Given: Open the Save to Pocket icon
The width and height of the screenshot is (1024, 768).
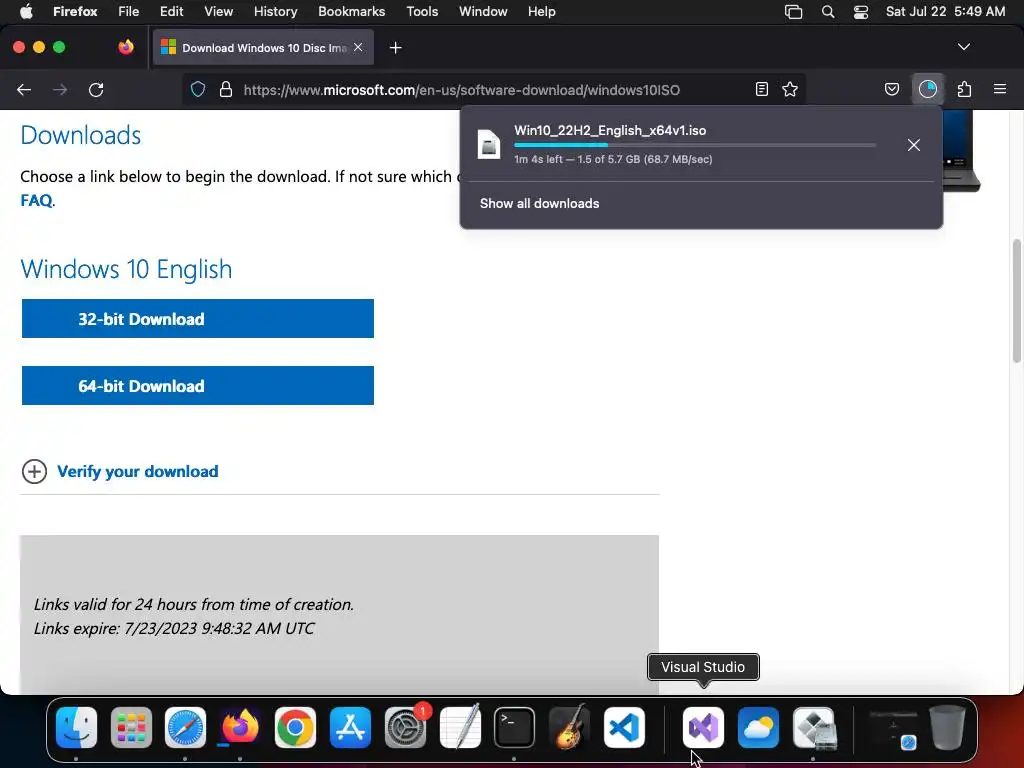Looking at the screenshot, I should tap(891, 89).
